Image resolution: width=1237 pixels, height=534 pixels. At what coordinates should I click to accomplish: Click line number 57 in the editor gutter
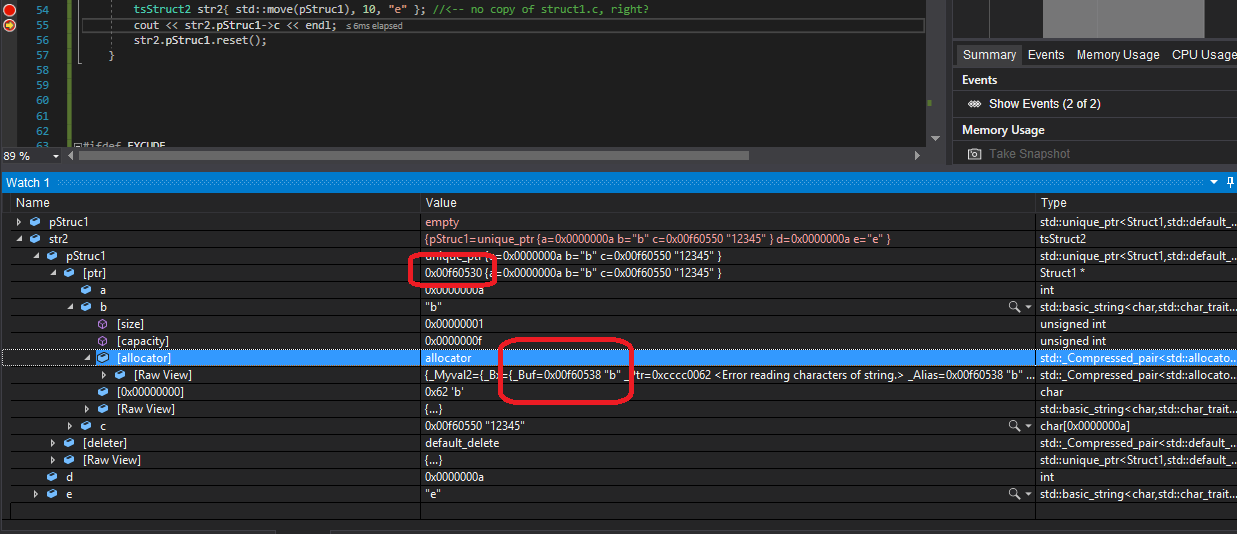click(42, 56)
